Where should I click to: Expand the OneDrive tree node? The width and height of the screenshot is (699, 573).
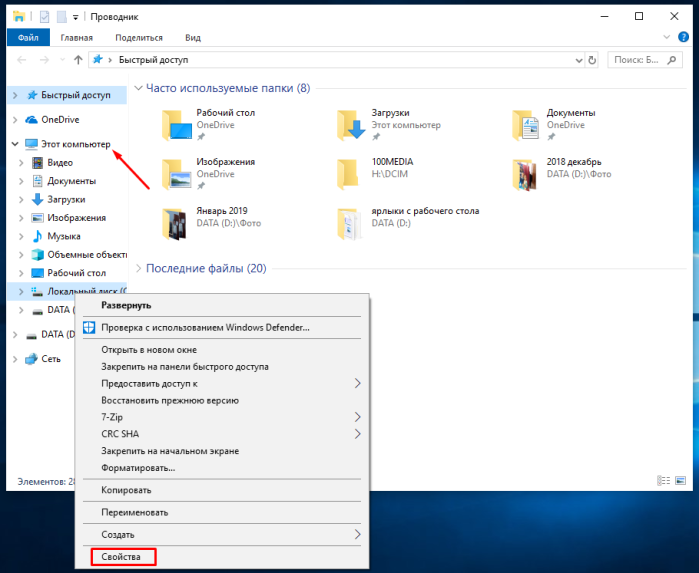pyautogui.click(x=15, y=120)
